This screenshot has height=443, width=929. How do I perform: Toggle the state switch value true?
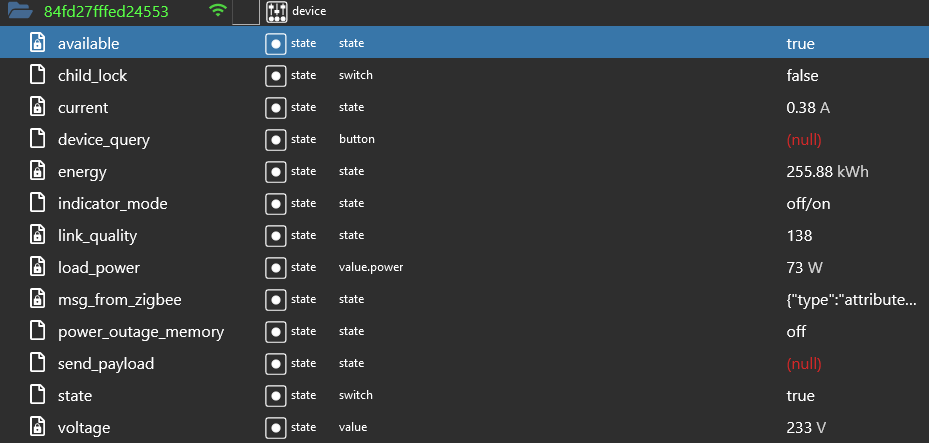[800, 396]
